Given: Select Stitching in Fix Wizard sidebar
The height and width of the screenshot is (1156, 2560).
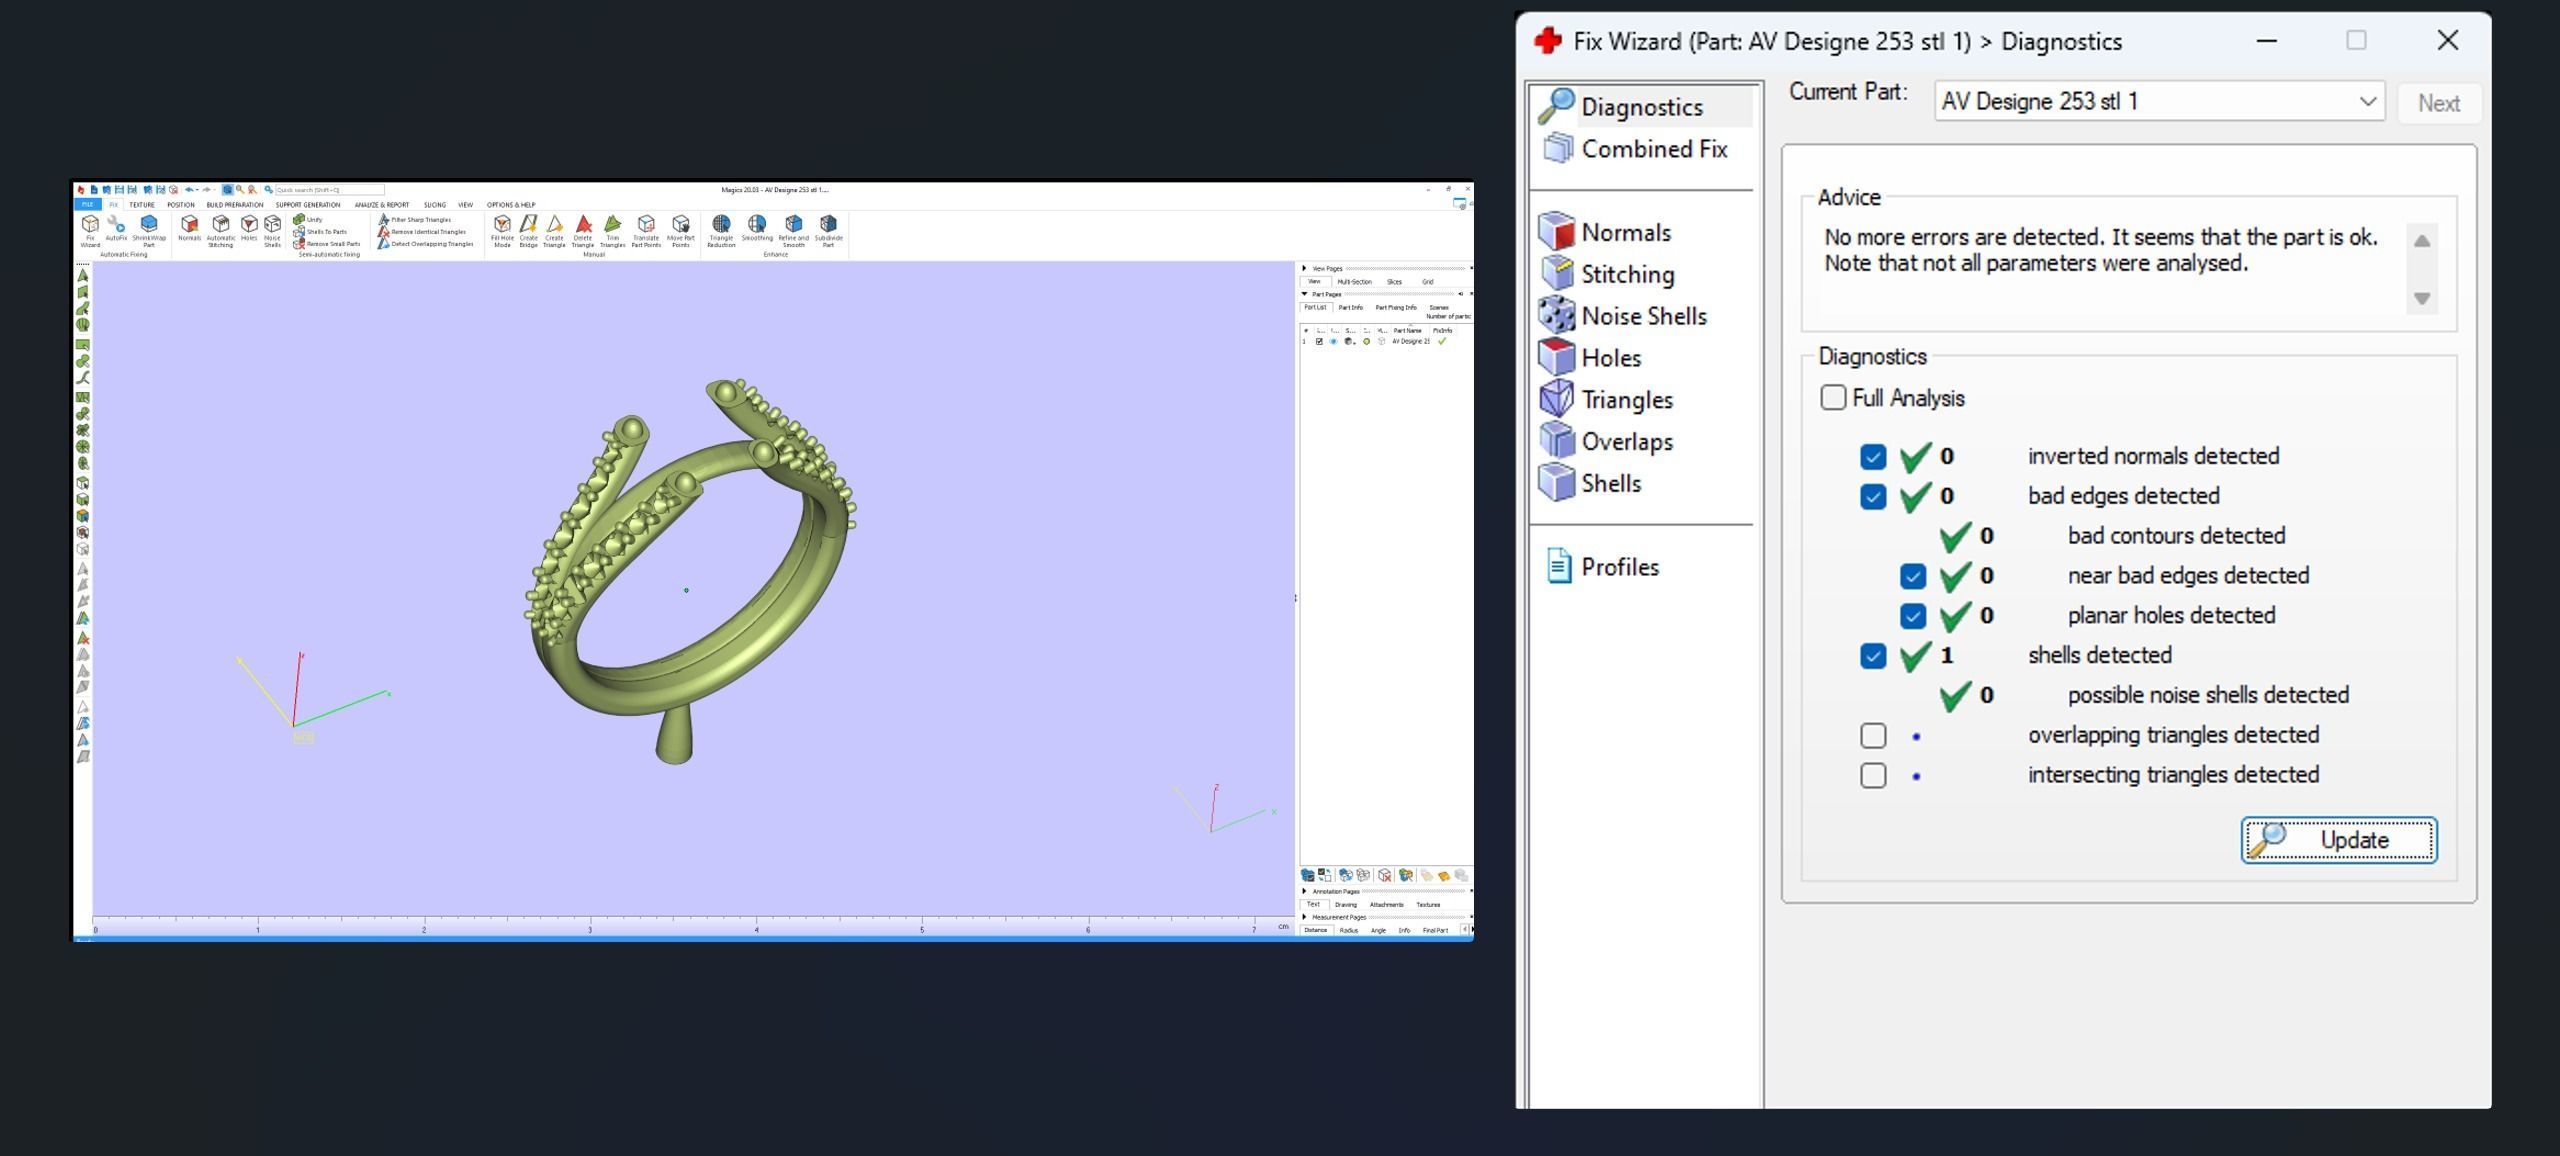Looking at the screenshot, I should (1626, 275).
